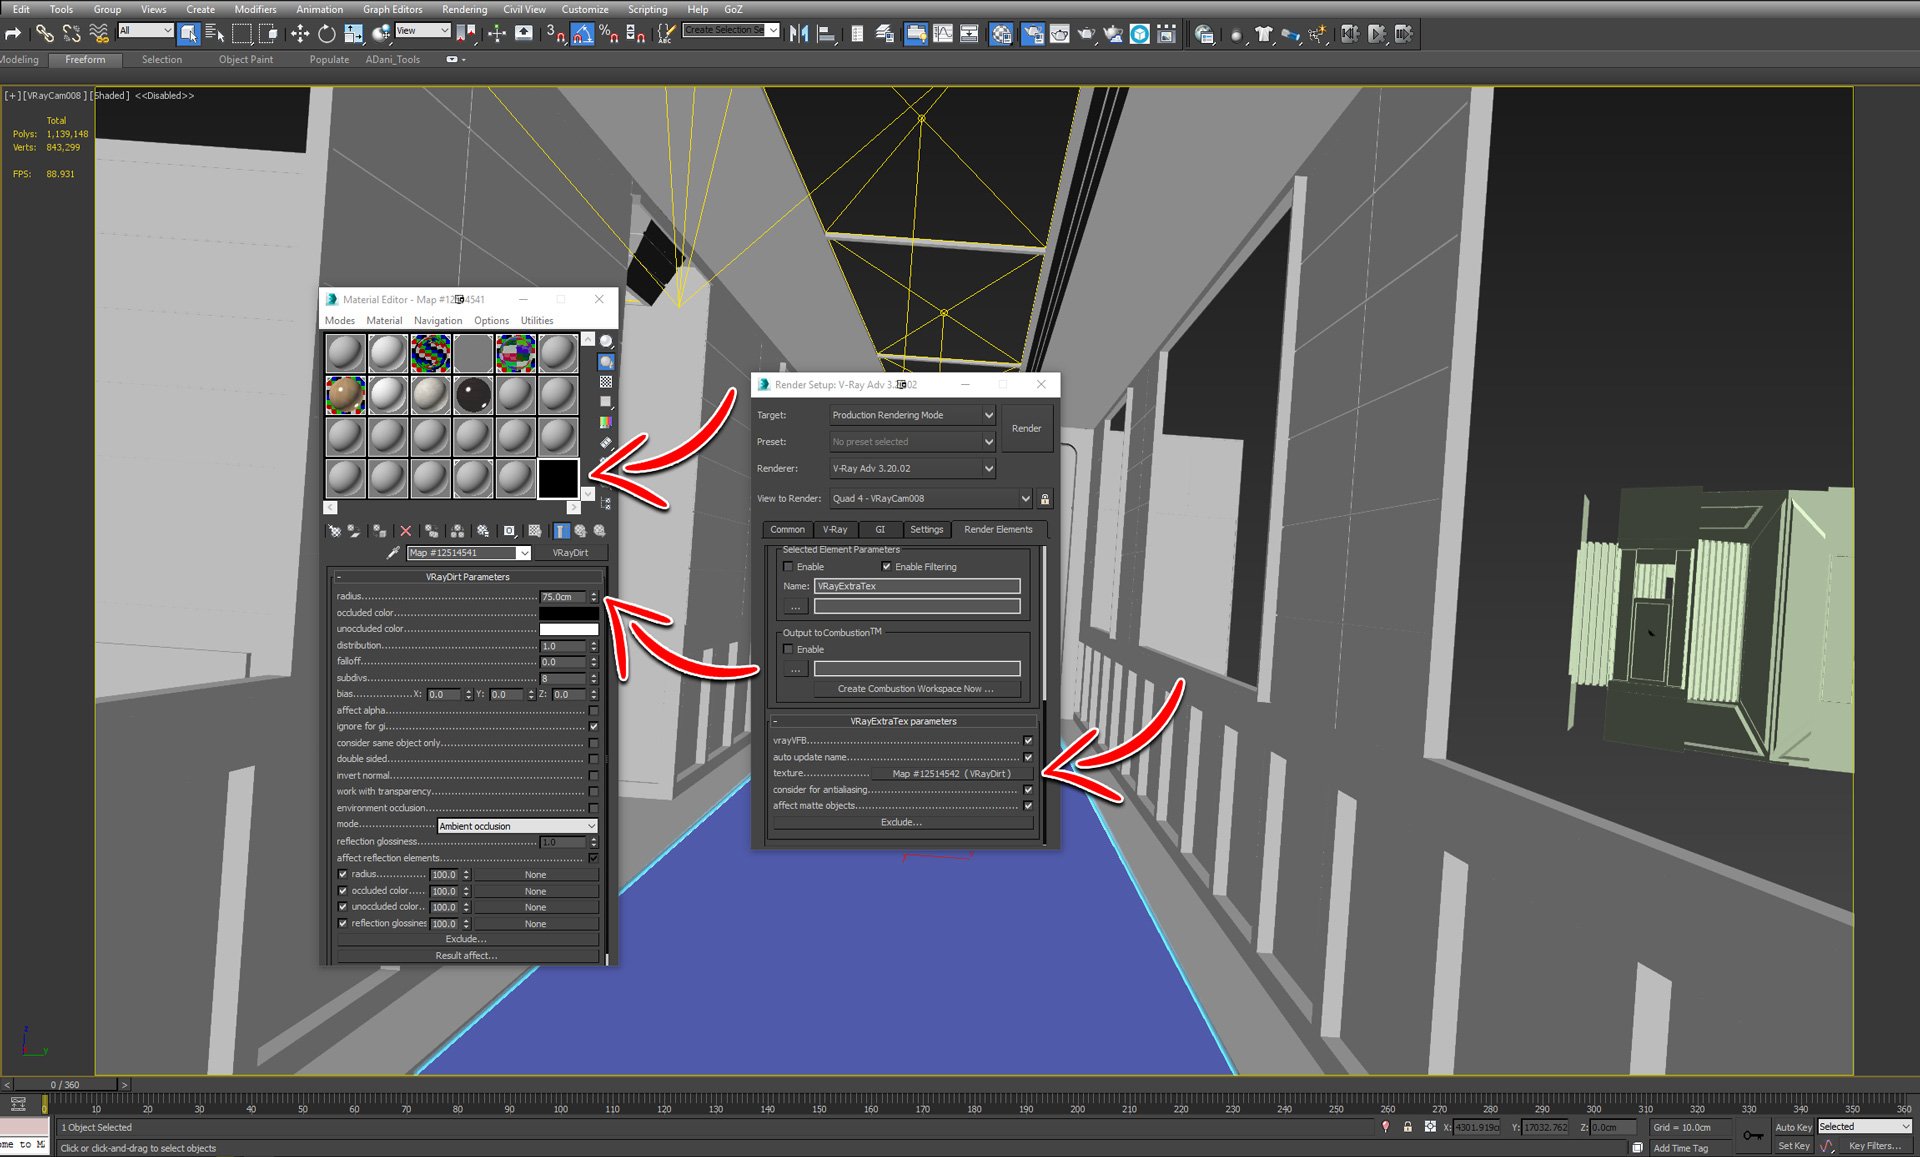Select the Move tool in toolbar
The image size is (1920, 1157).
(x=299, y=34)
